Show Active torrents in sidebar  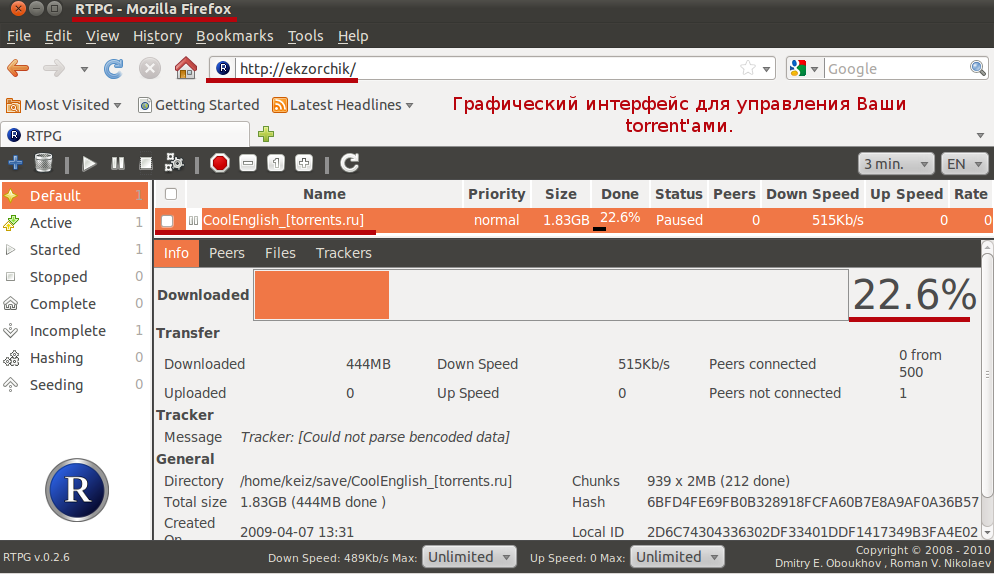74,223
